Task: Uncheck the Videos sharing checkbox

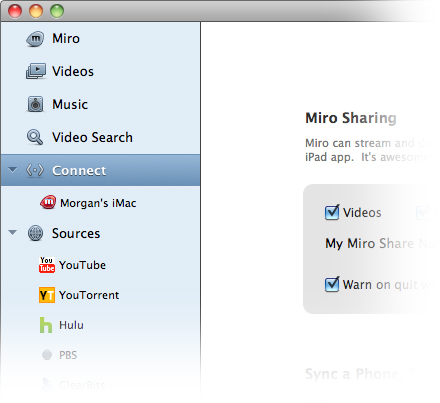Action: 332,212
